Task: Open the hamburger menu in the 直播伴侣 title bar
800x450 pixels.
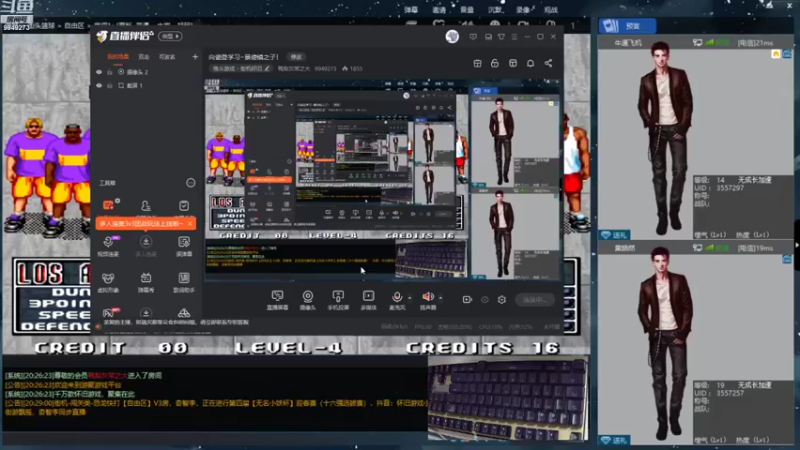Action: [x=514, y=37]
